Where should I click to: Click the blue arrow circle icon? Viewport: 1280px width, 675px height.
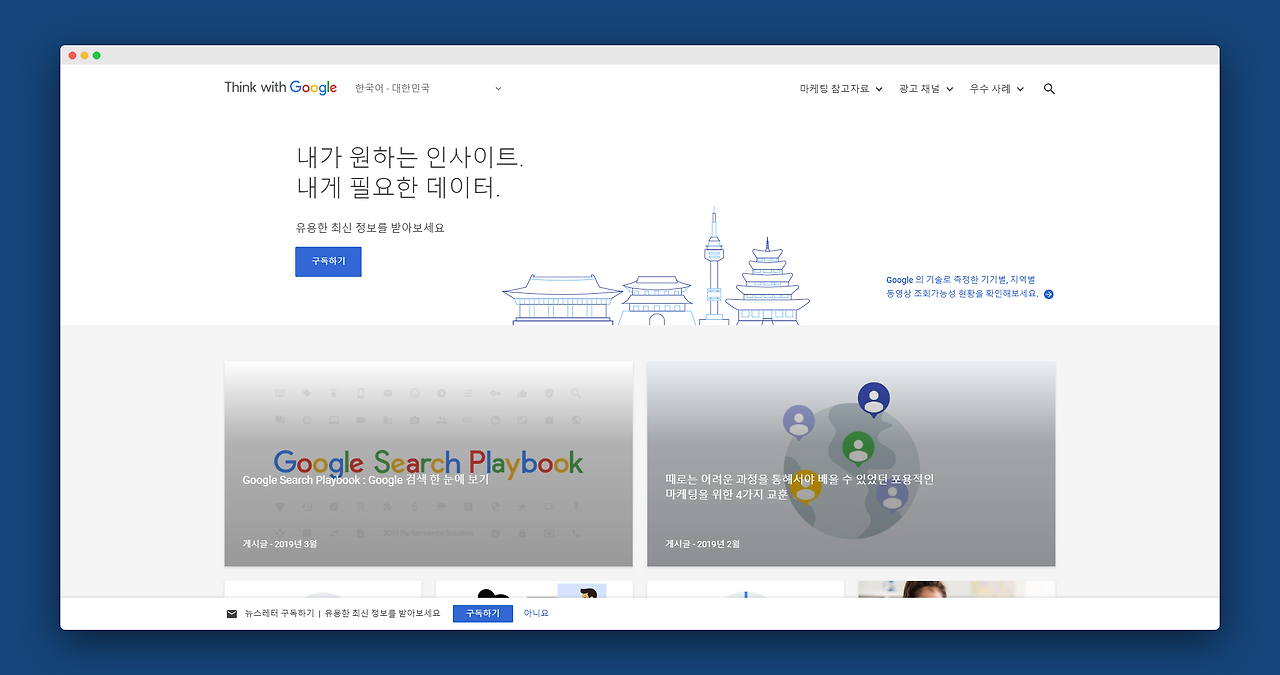coord(1048,294)
